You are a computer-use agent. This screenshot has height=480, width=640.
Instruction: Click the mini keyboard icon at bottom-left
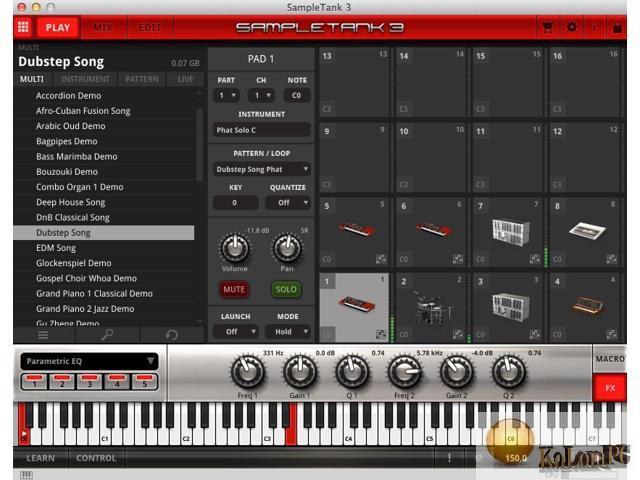[x=27, y=474]
